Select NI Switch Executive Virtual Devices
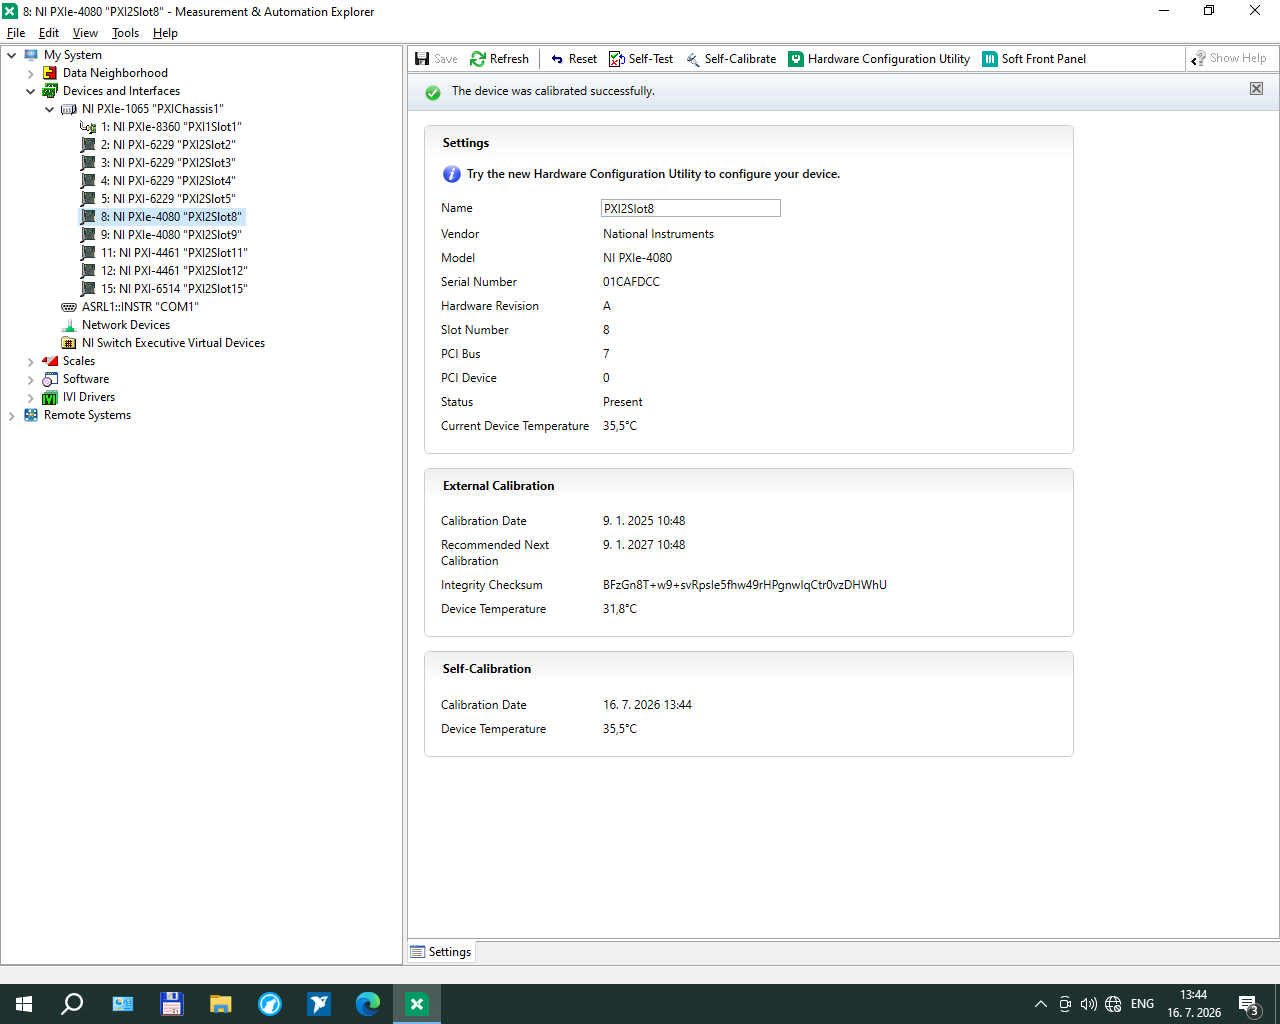Image resolution: width=1280 pixels, height=1024 pixels. tap(173, 343)
